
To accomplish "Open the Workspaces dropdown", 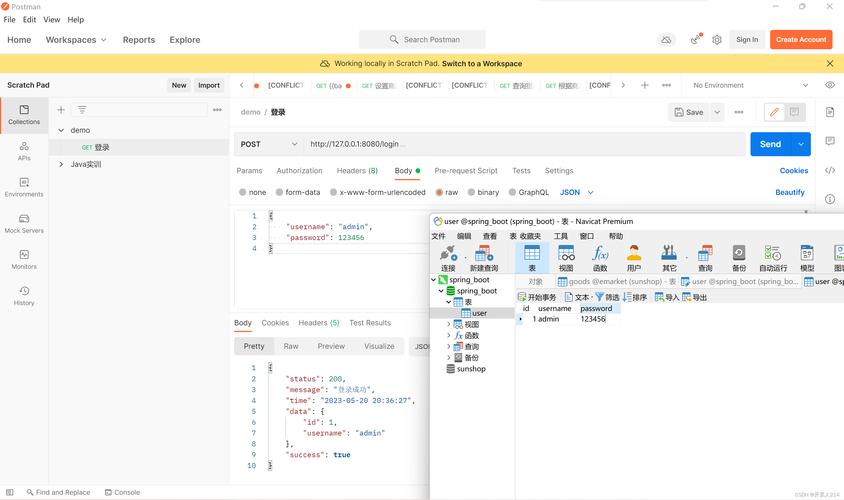I will (76, 40).
